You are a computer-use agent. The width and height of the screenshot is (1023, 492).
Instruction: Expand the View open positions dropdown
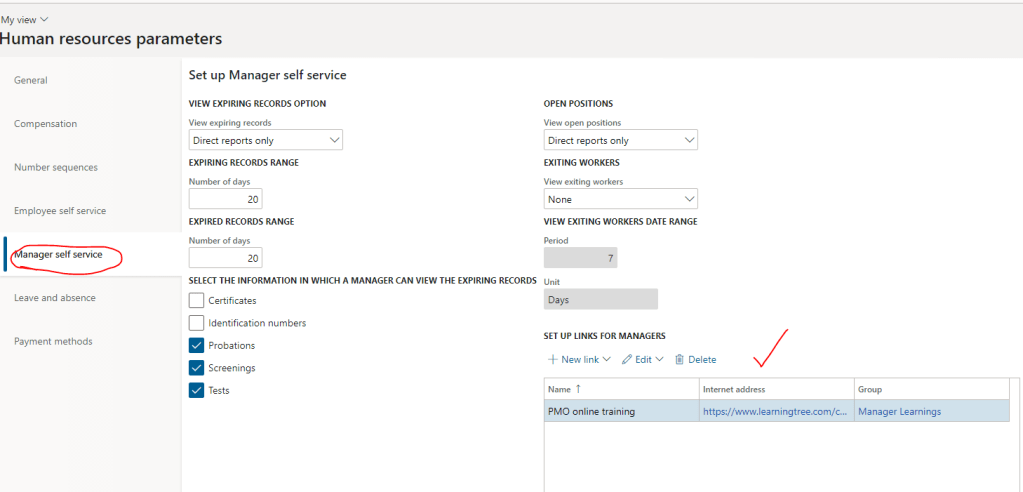tap(620, 141)
